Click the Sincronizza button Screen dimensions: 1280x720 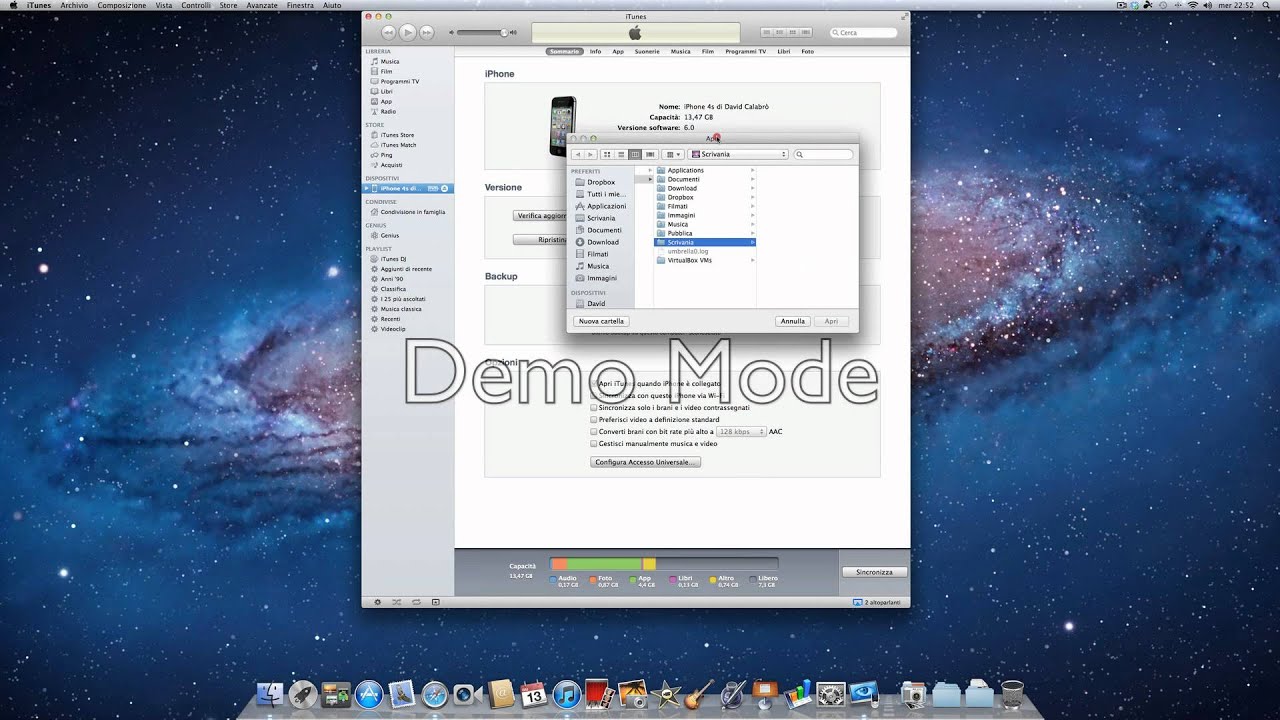click(874, 572)
